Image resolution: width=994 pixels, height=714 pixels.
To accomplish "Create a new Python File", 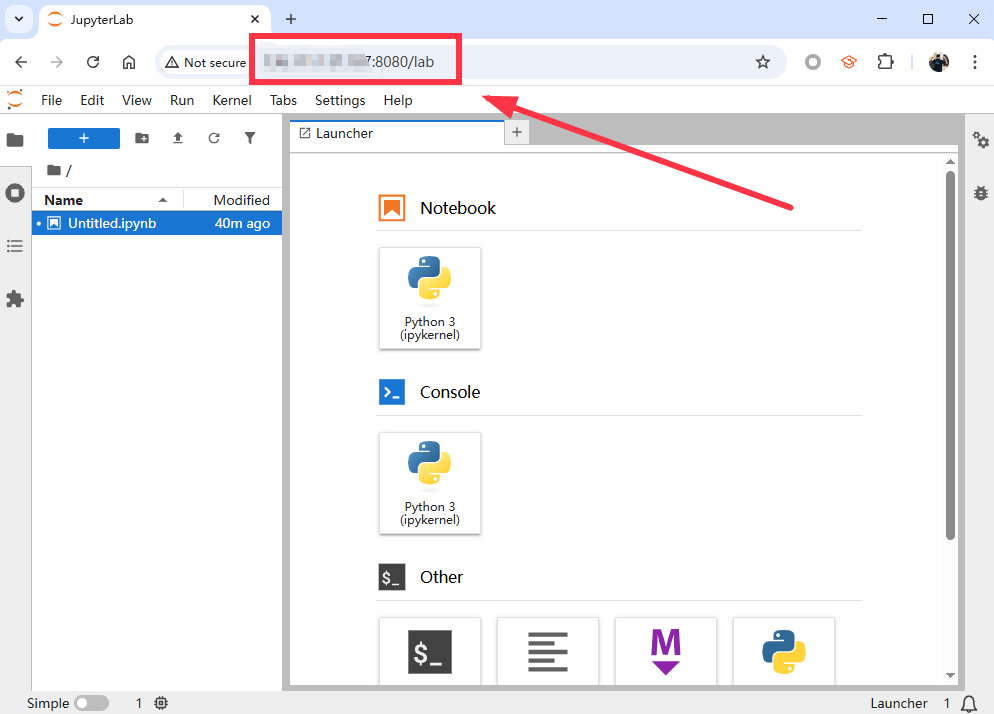I will (784, 651).
